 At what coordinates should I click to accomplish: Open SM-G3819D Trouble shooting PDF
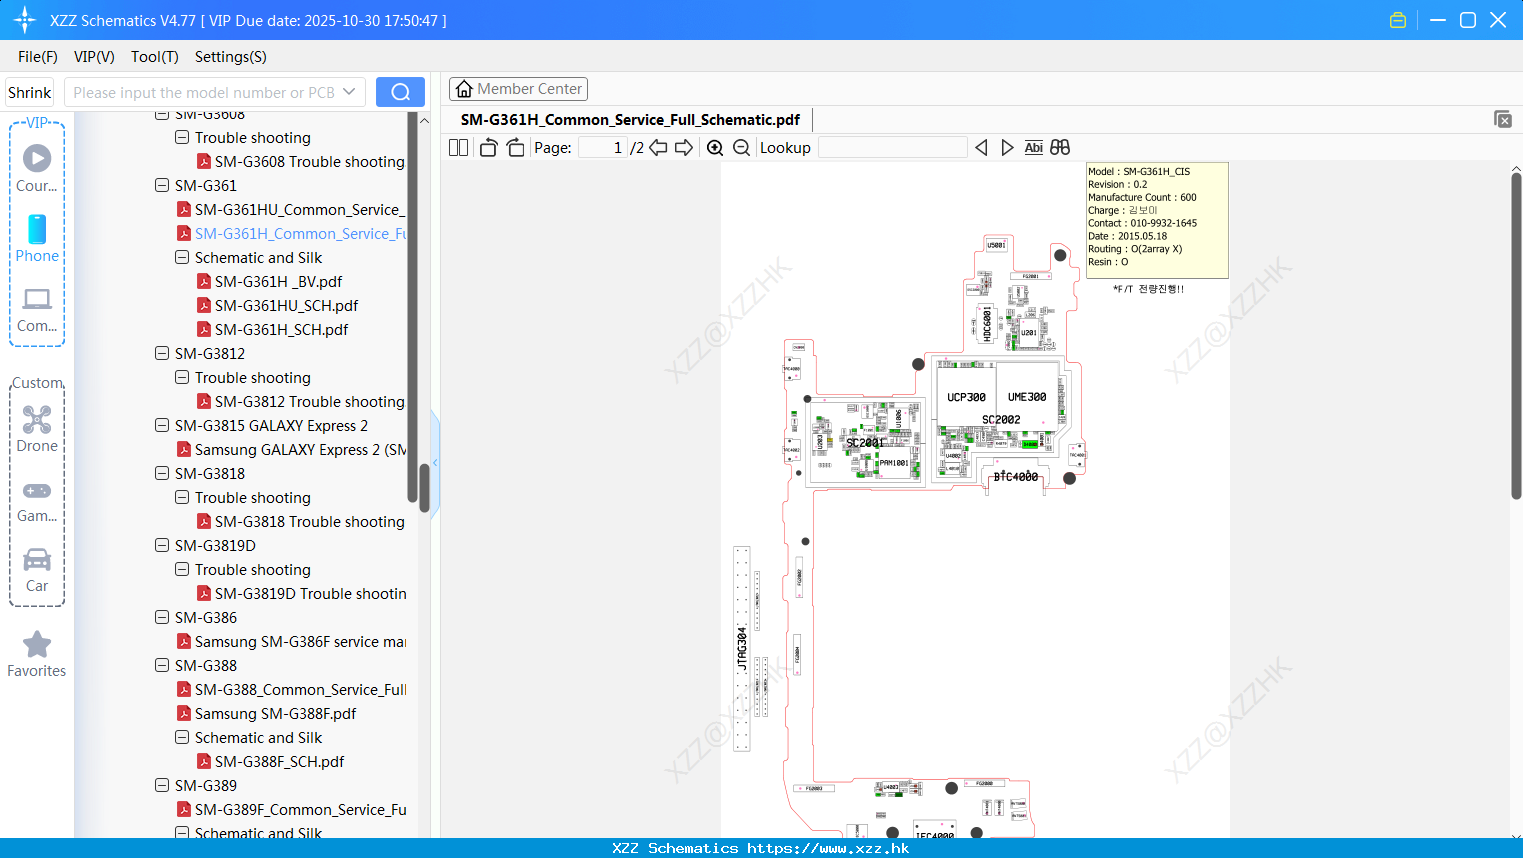click(301, 593)
